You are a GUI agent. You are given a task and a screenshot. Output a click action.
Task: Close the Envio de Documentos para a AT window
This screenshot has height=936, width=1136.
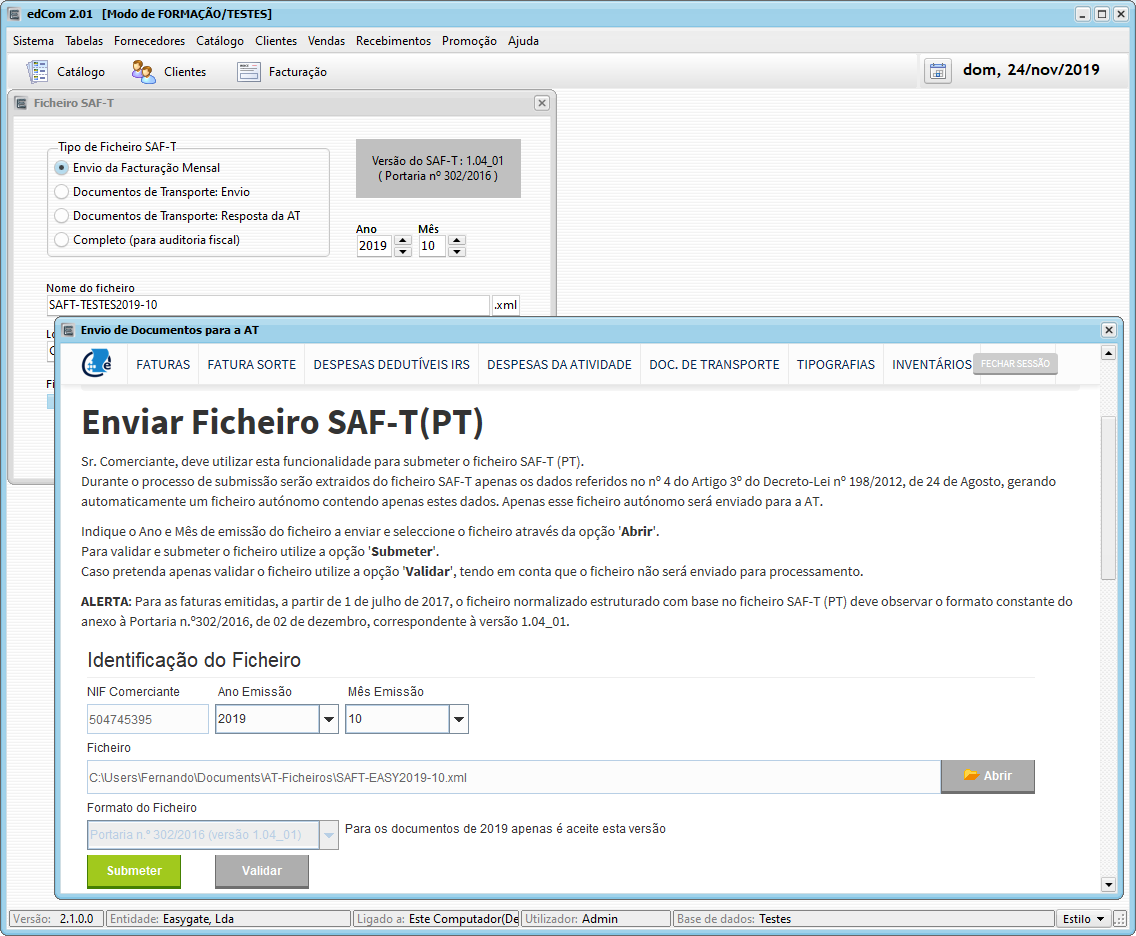coord(1108,330)
